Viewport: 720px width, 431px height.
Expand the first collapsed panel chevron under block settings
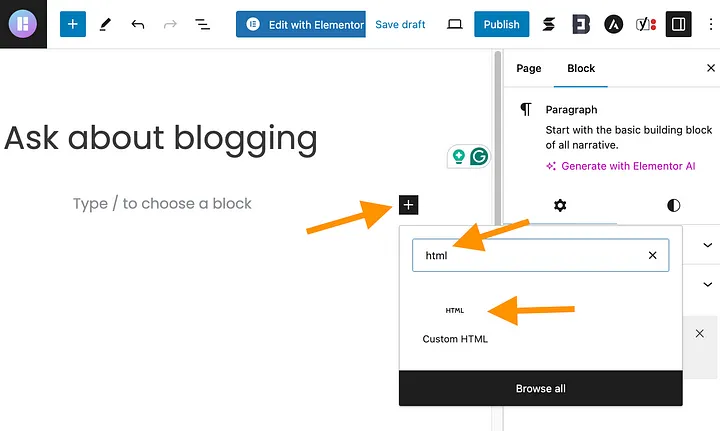click(708, 245)
